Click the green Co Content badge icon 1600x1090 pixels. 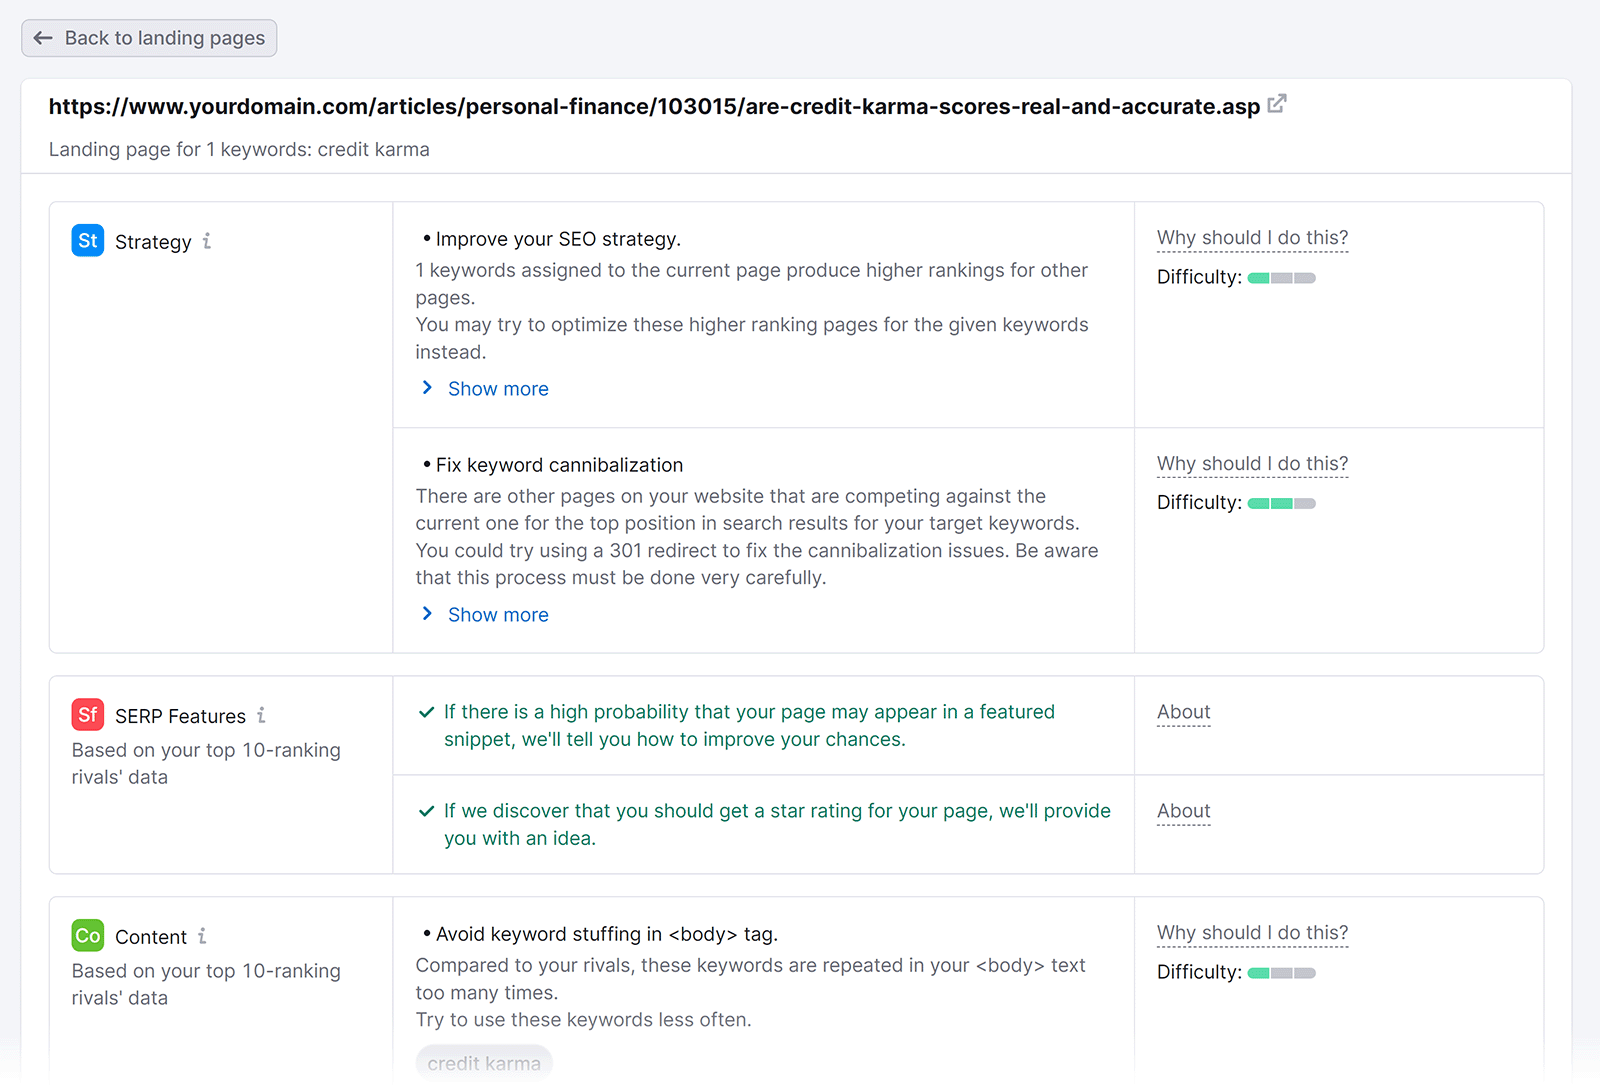(x=88, y=936)
